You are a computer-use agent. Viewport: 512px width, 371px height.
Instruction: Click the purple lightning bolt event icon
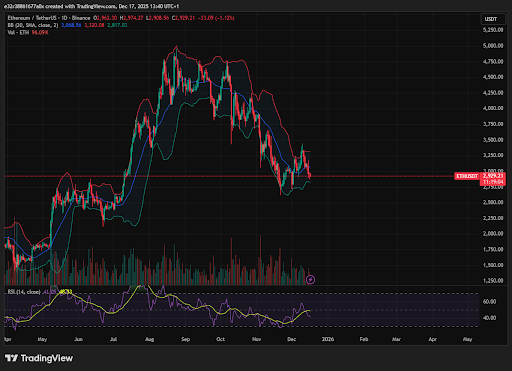(310, 279)
